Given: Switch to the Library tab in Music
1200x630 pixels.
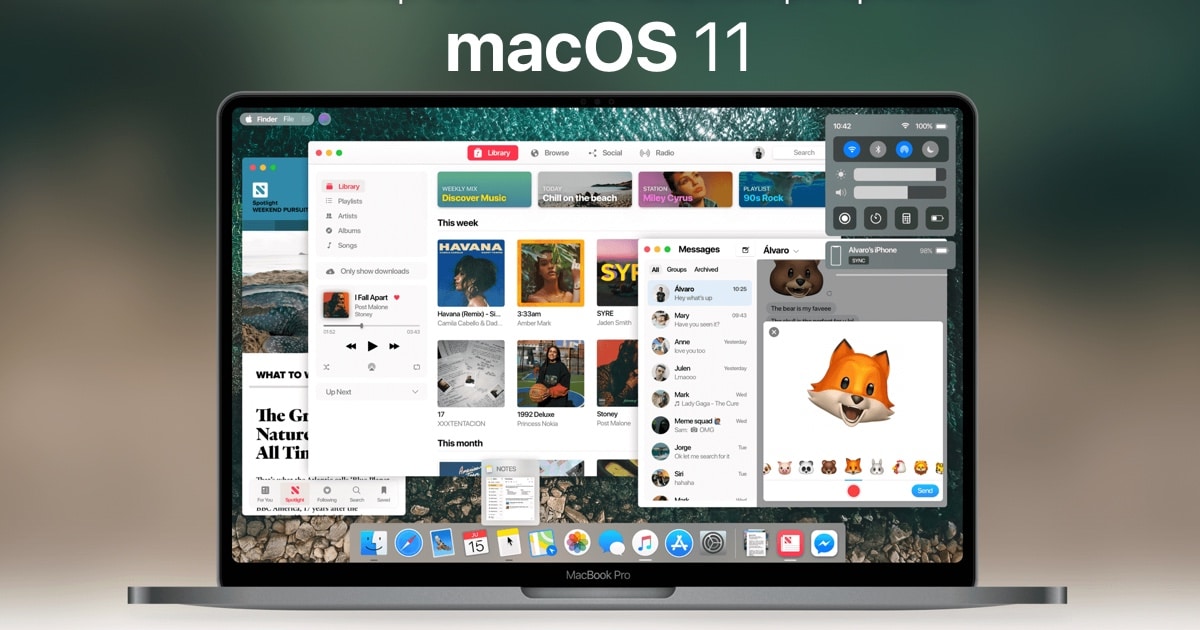Looking at the screenshot, I should tap(492, 153).
